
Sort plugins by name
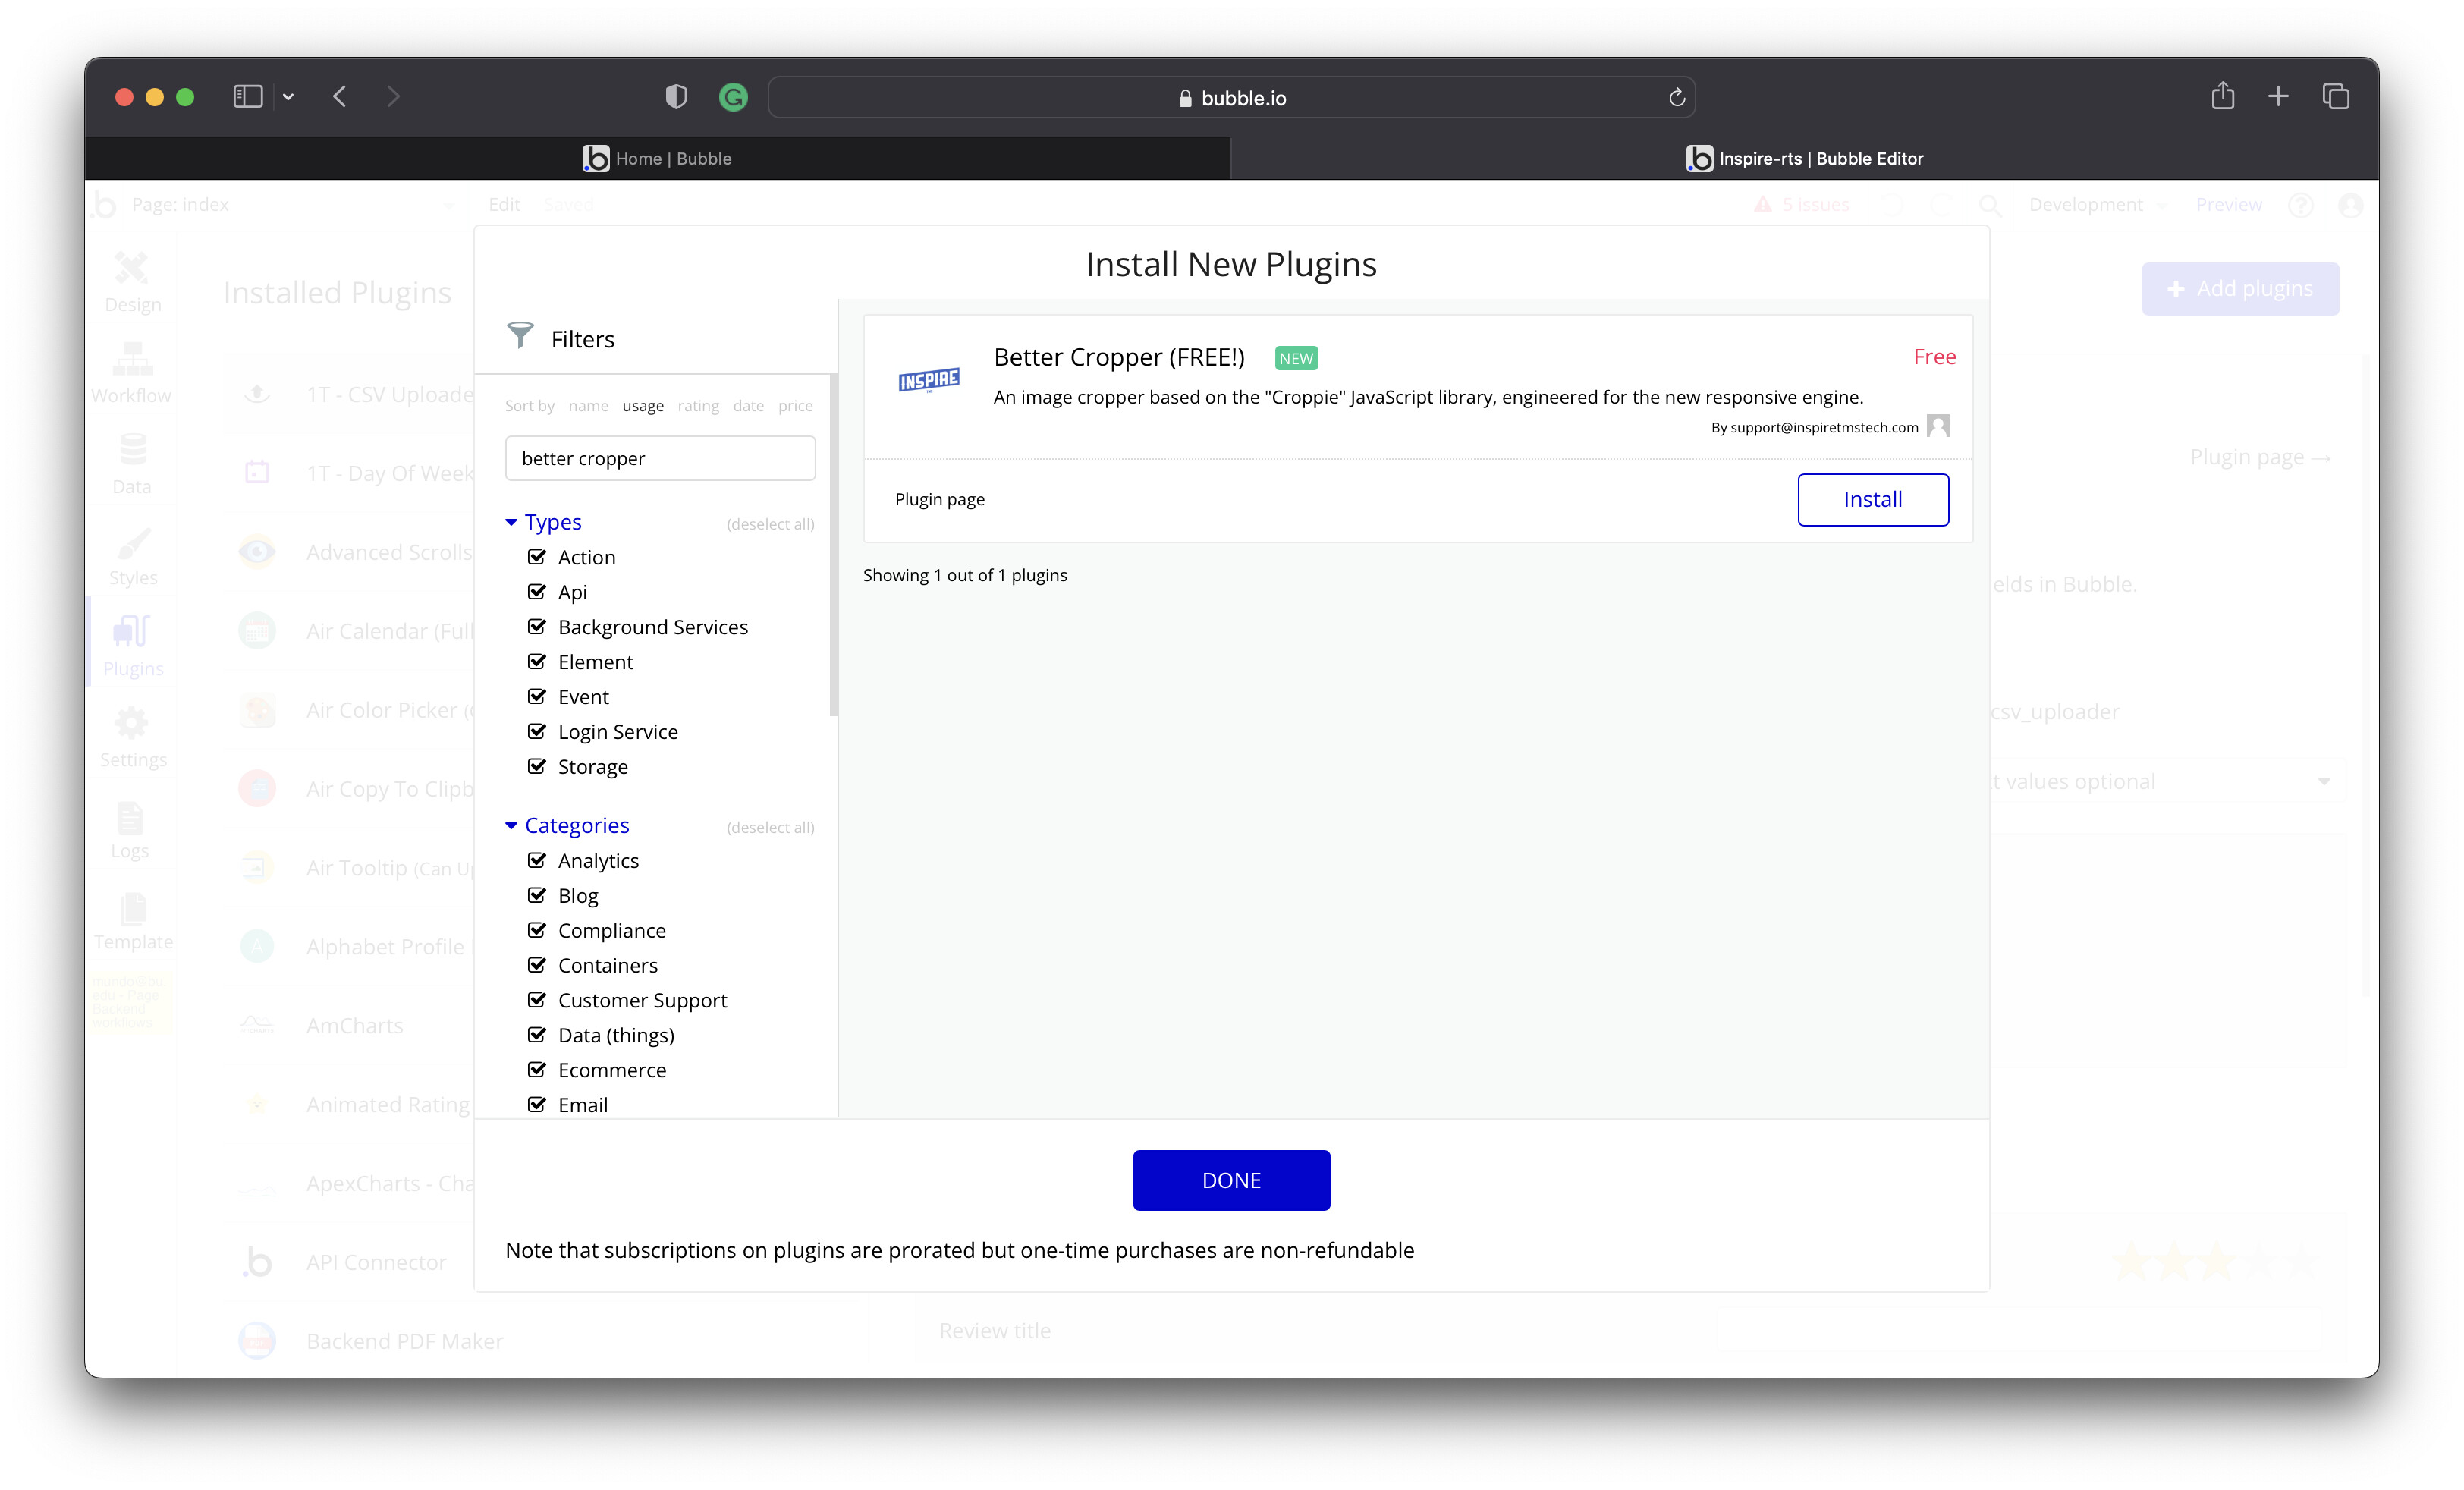point(588,406)
